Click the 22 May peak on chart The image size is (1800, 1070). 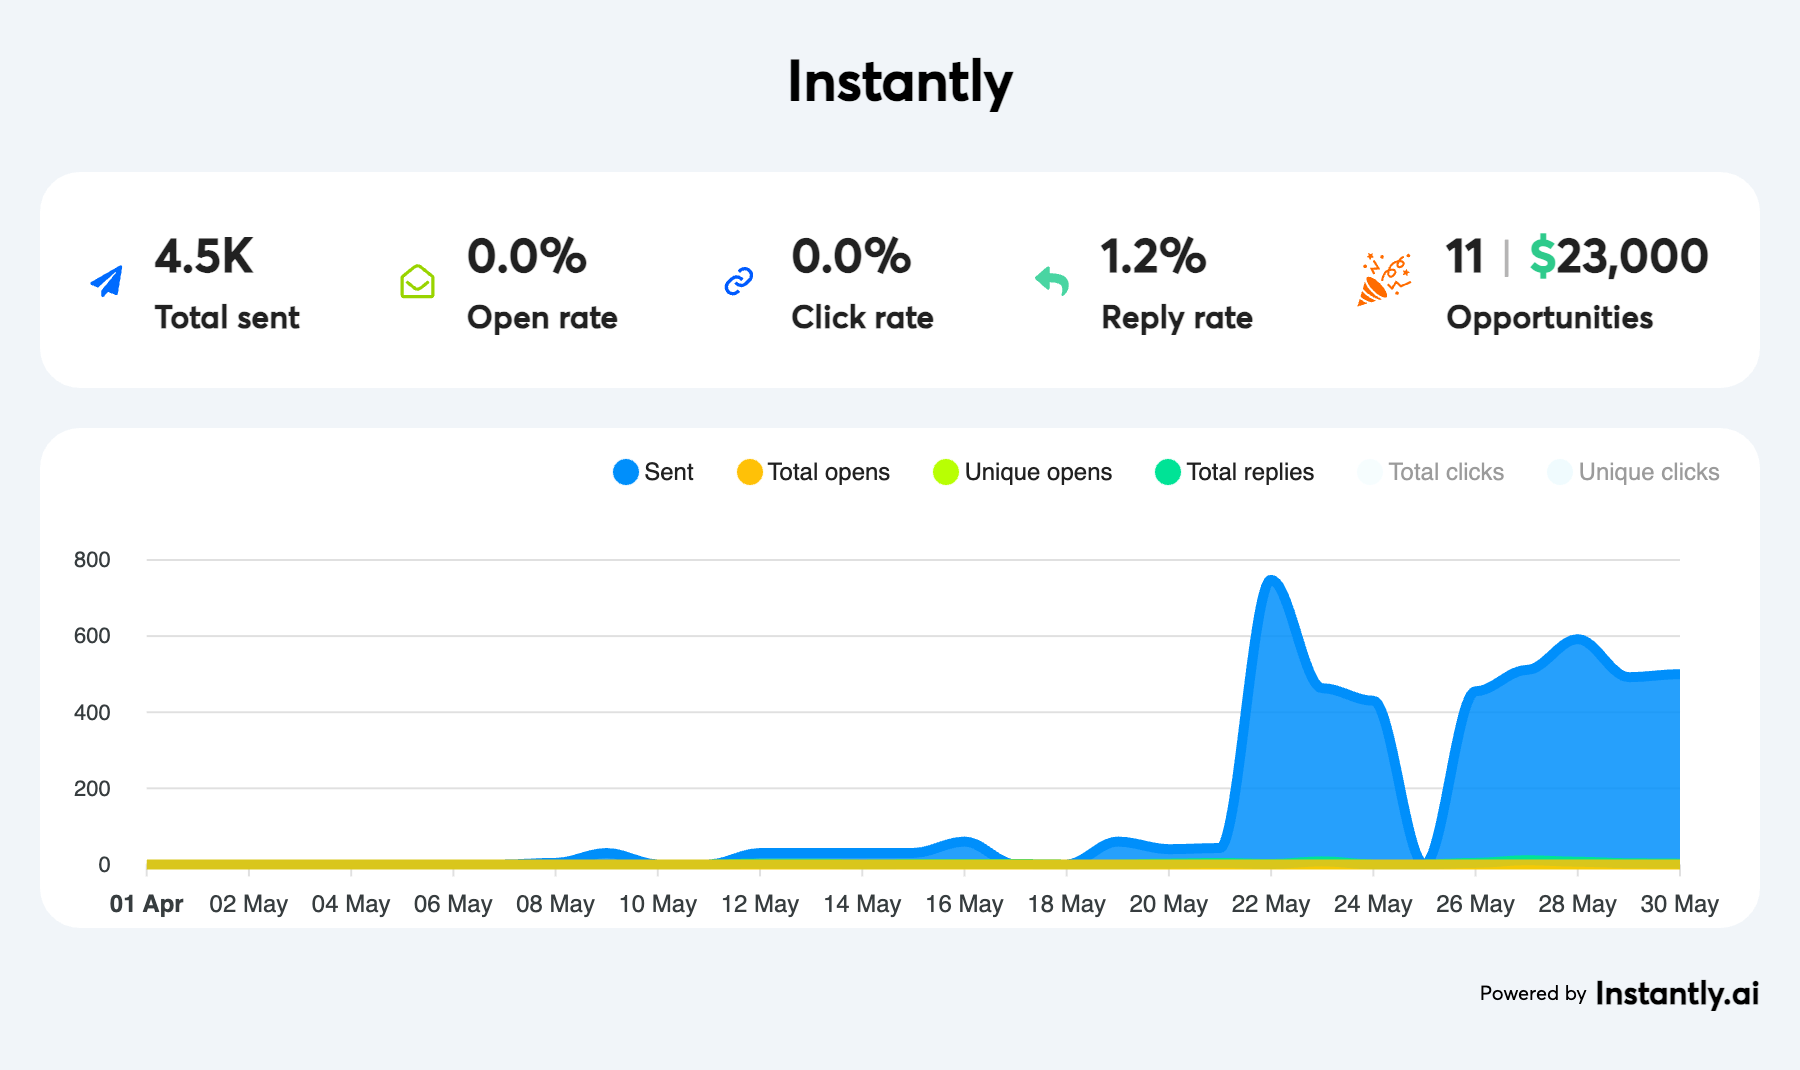click(x=1271, y=579)
